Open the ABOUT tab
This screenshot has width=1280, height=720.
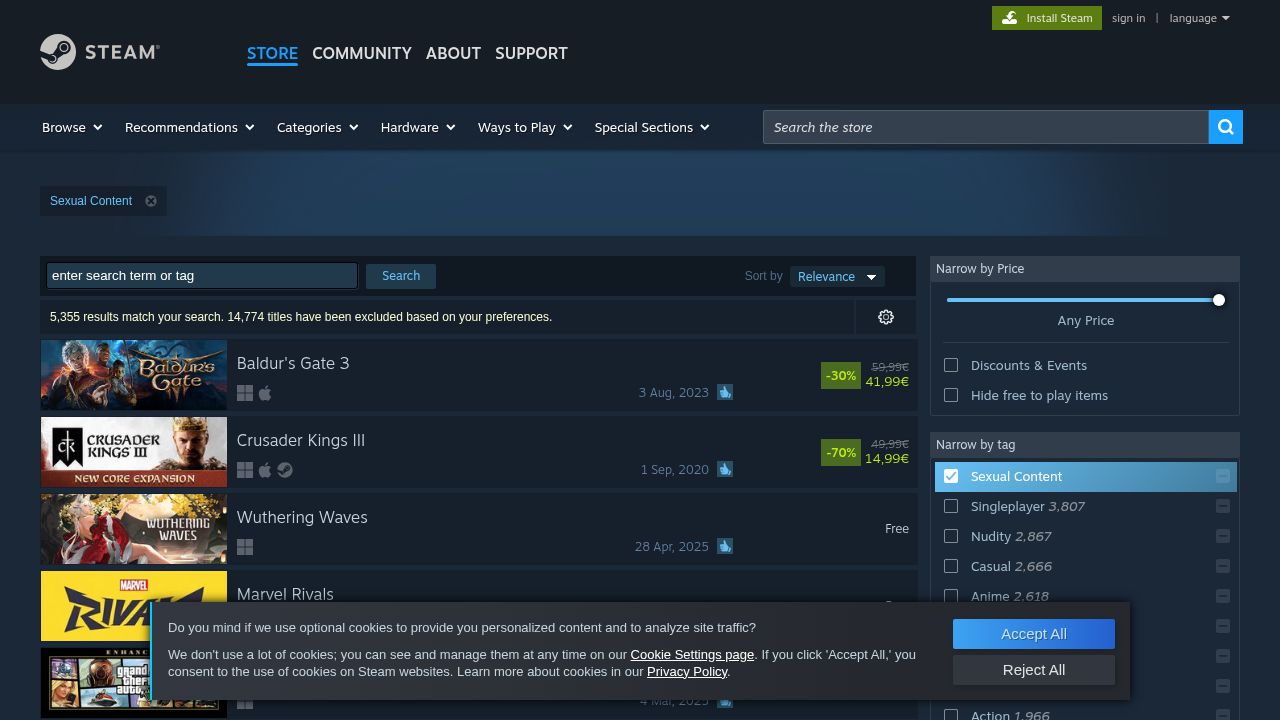pyautogui.click(x=453, y=53)
